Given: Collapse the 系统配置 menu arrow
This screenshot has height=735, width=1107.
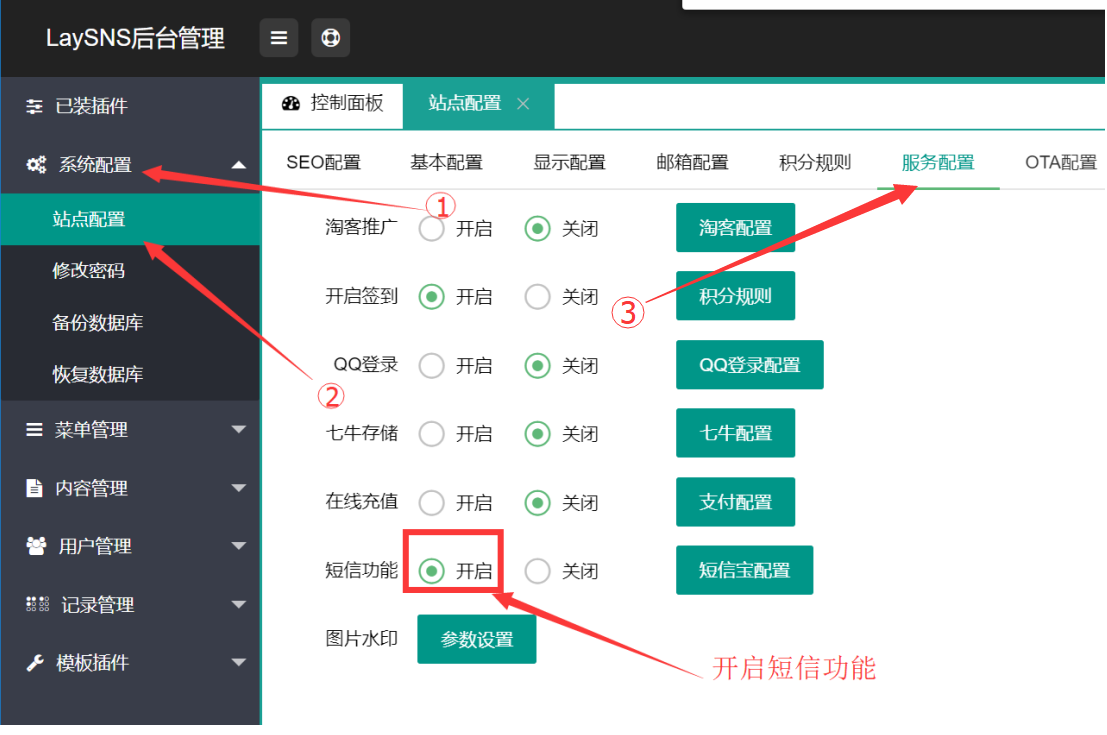Looking at the screenshot, I should [x=238, y=165].
